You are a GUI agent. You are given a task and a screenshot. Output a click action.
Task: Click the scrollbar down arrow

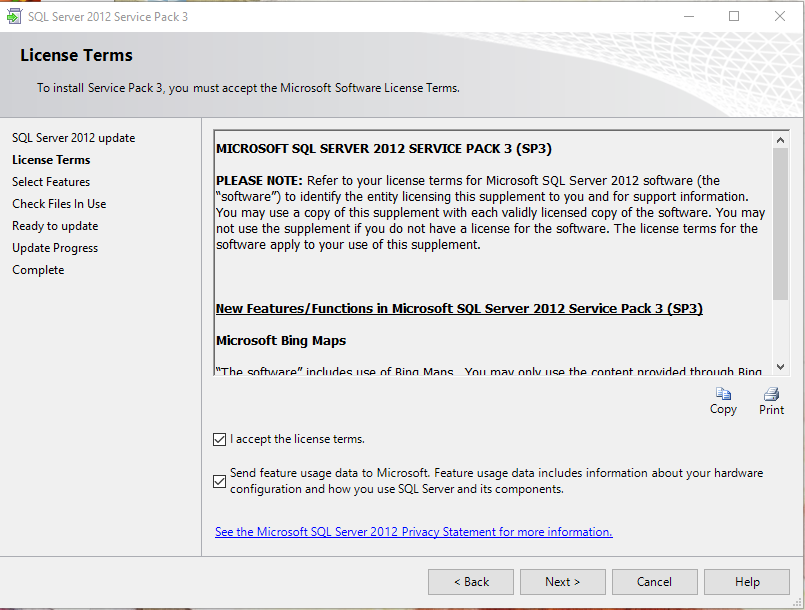[x=781, y=364]
